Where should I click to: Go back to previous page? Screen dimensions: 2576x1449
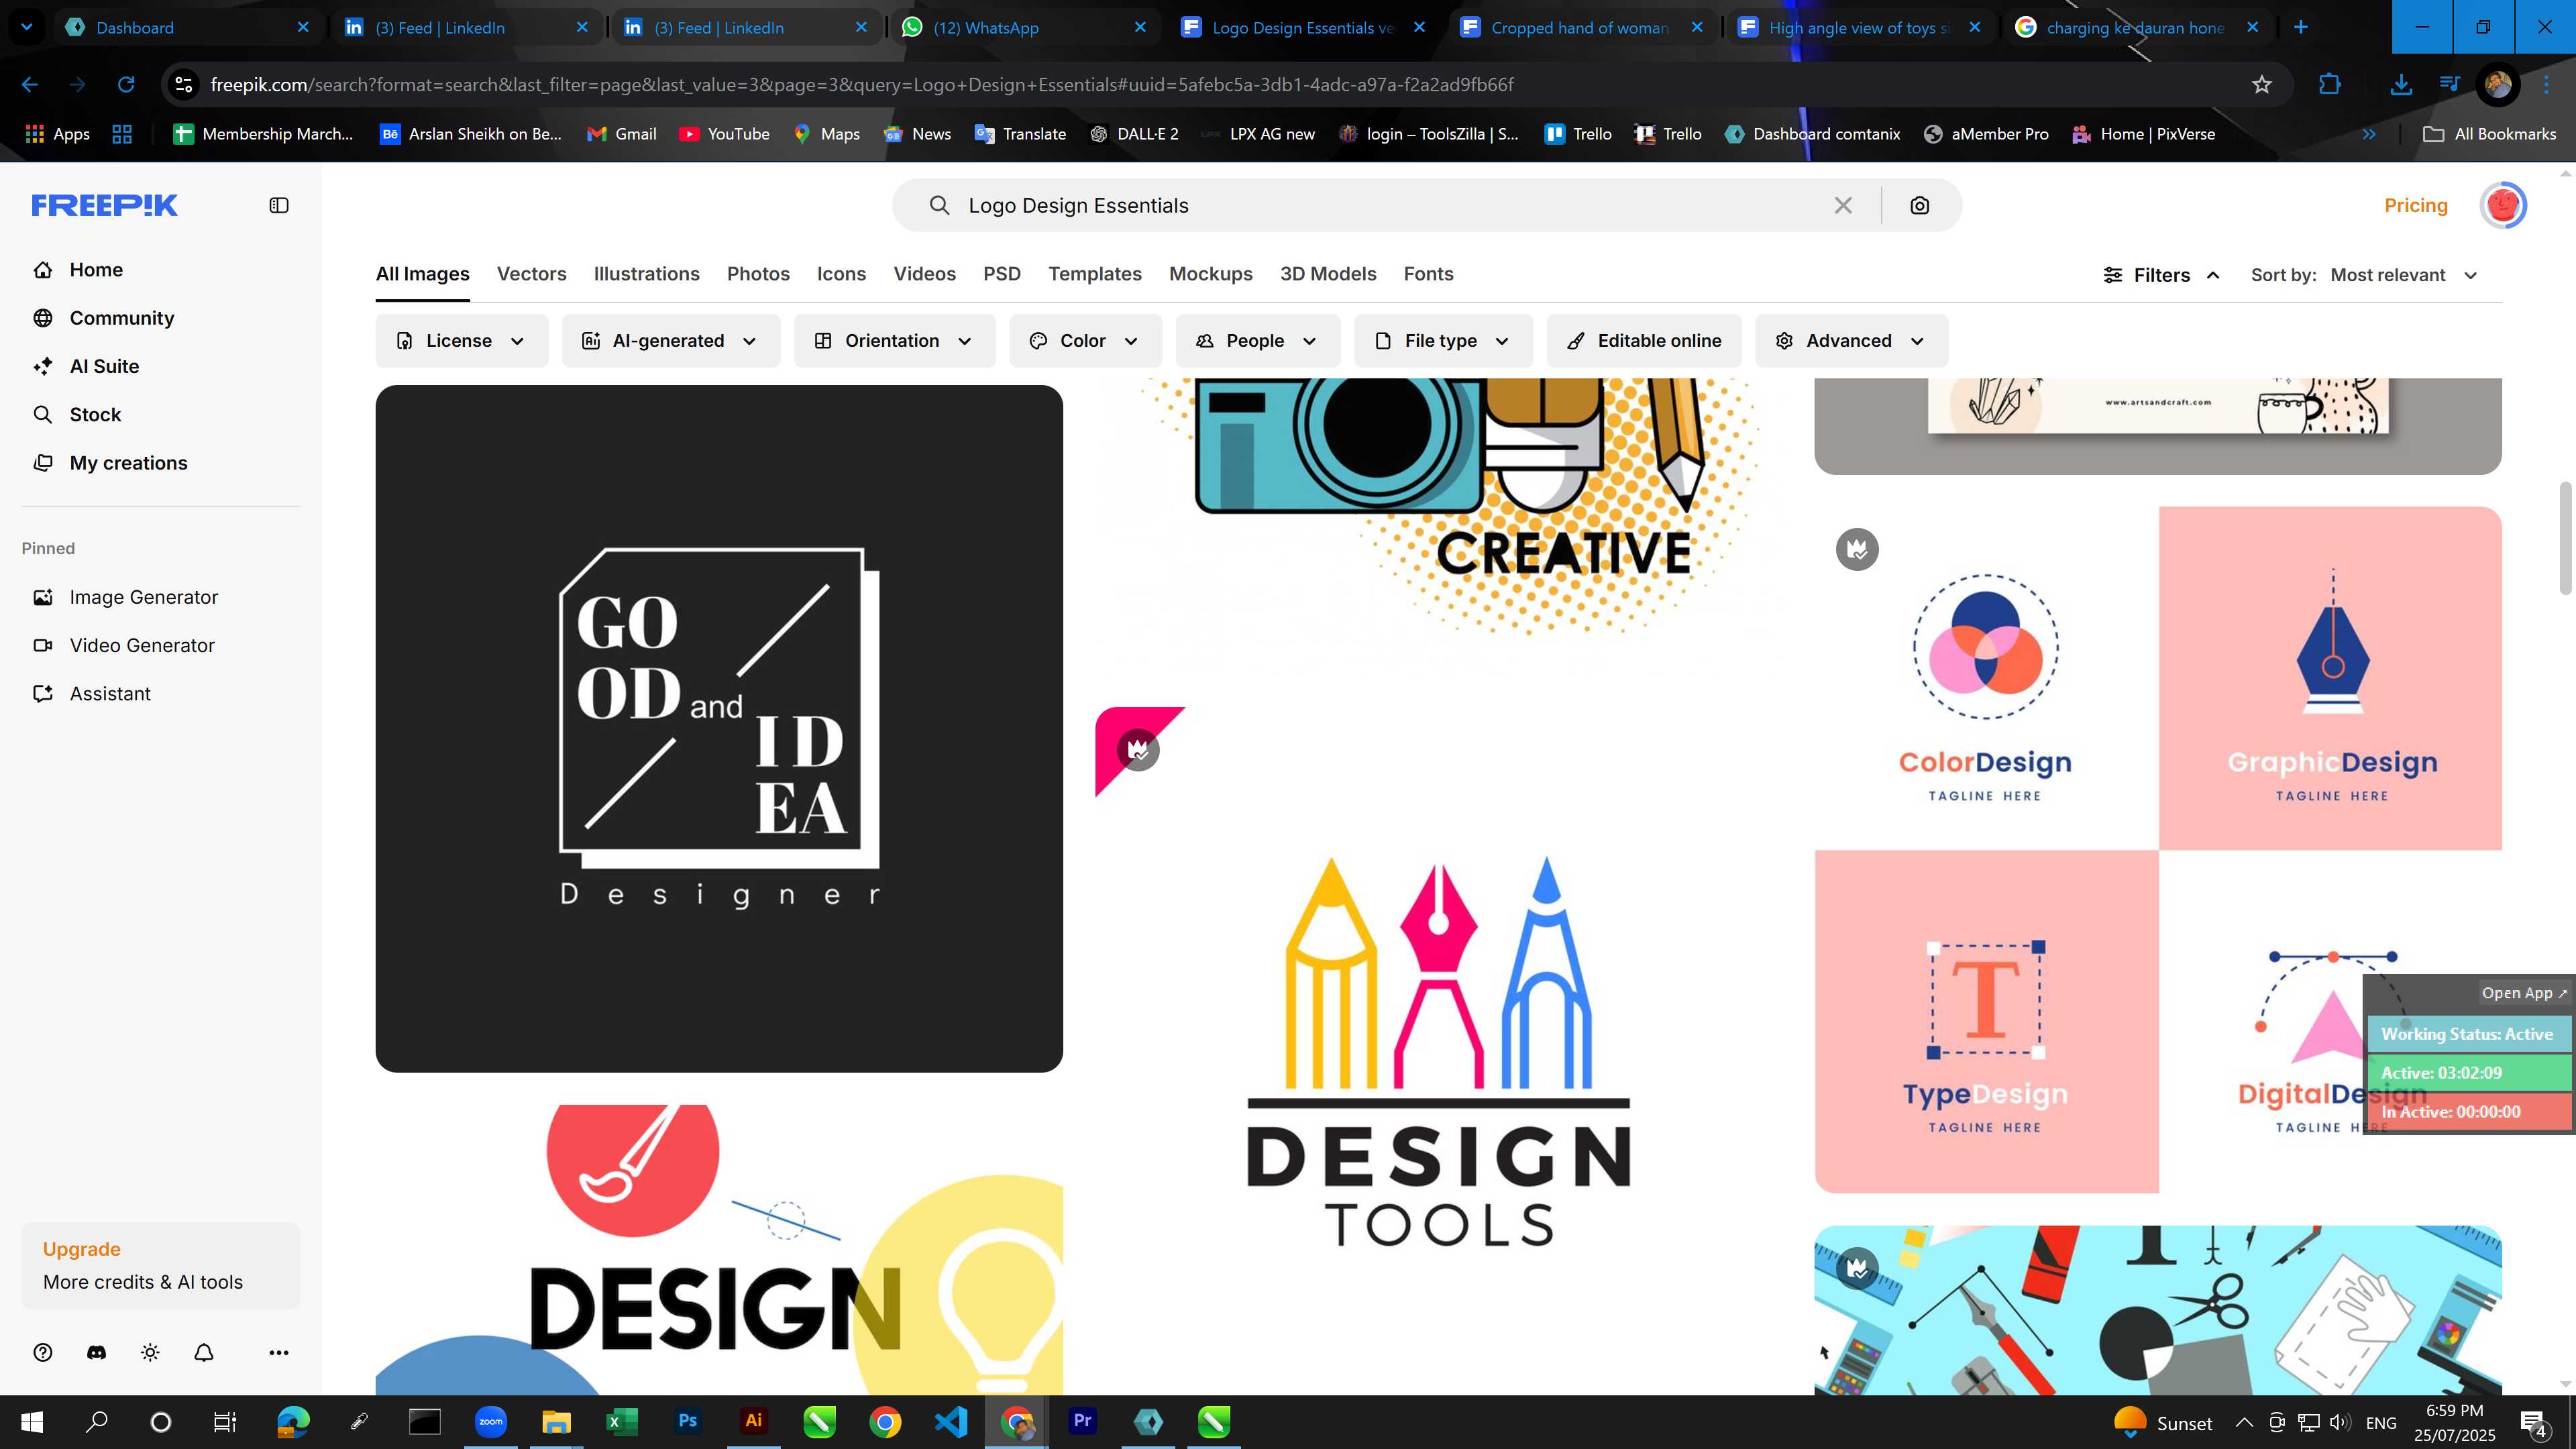coord(30,85)
